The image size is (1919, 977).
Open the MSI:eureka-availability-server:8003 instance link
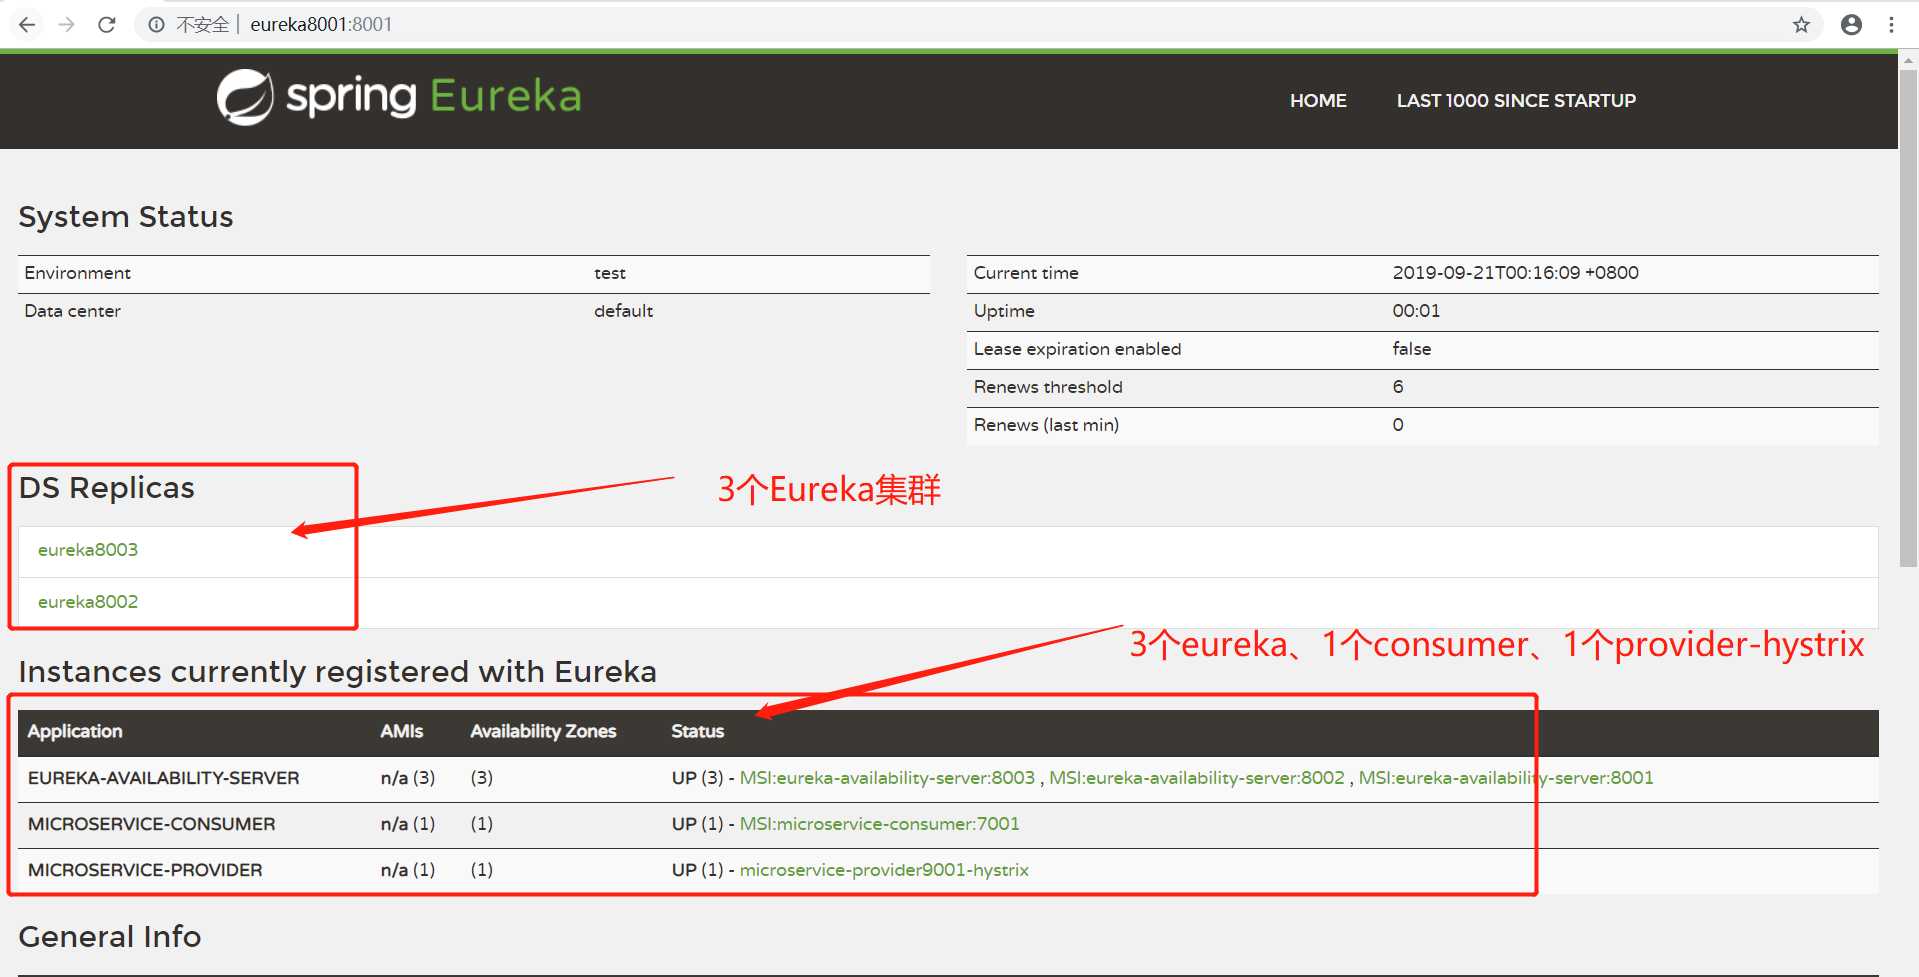(x=887, y=777)
